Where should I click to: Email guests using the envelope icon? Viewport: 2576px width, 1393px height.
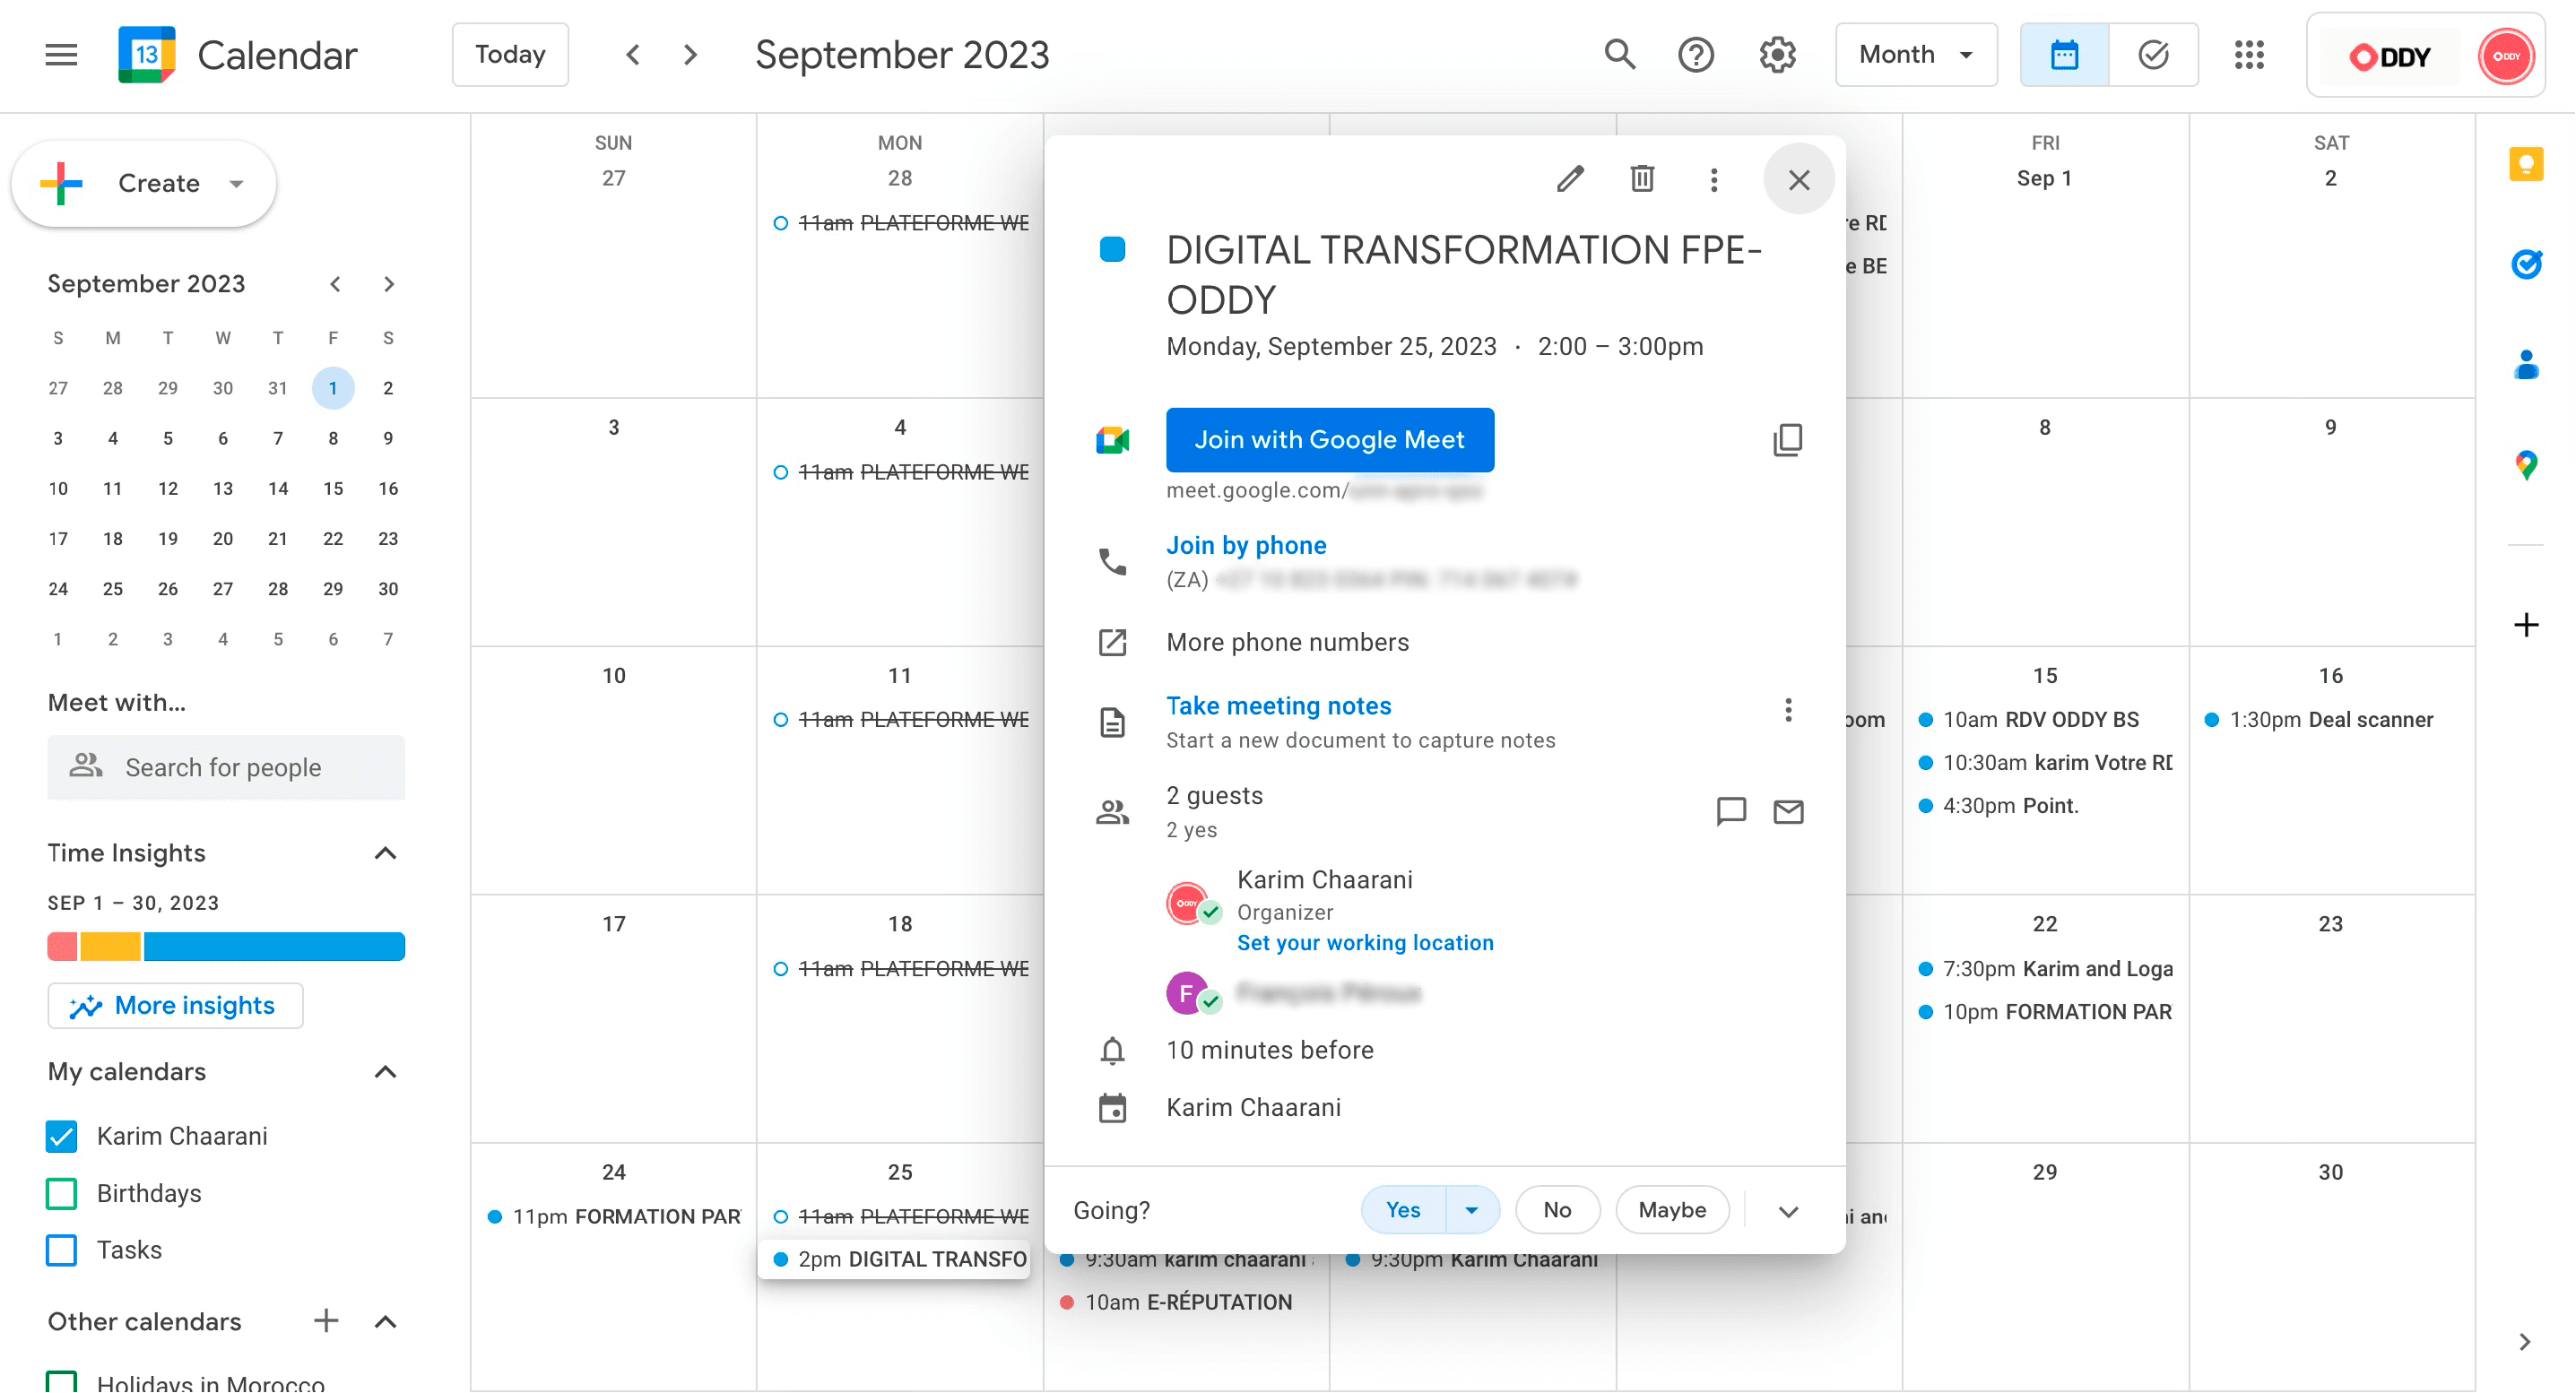[x=1788, y=811]
